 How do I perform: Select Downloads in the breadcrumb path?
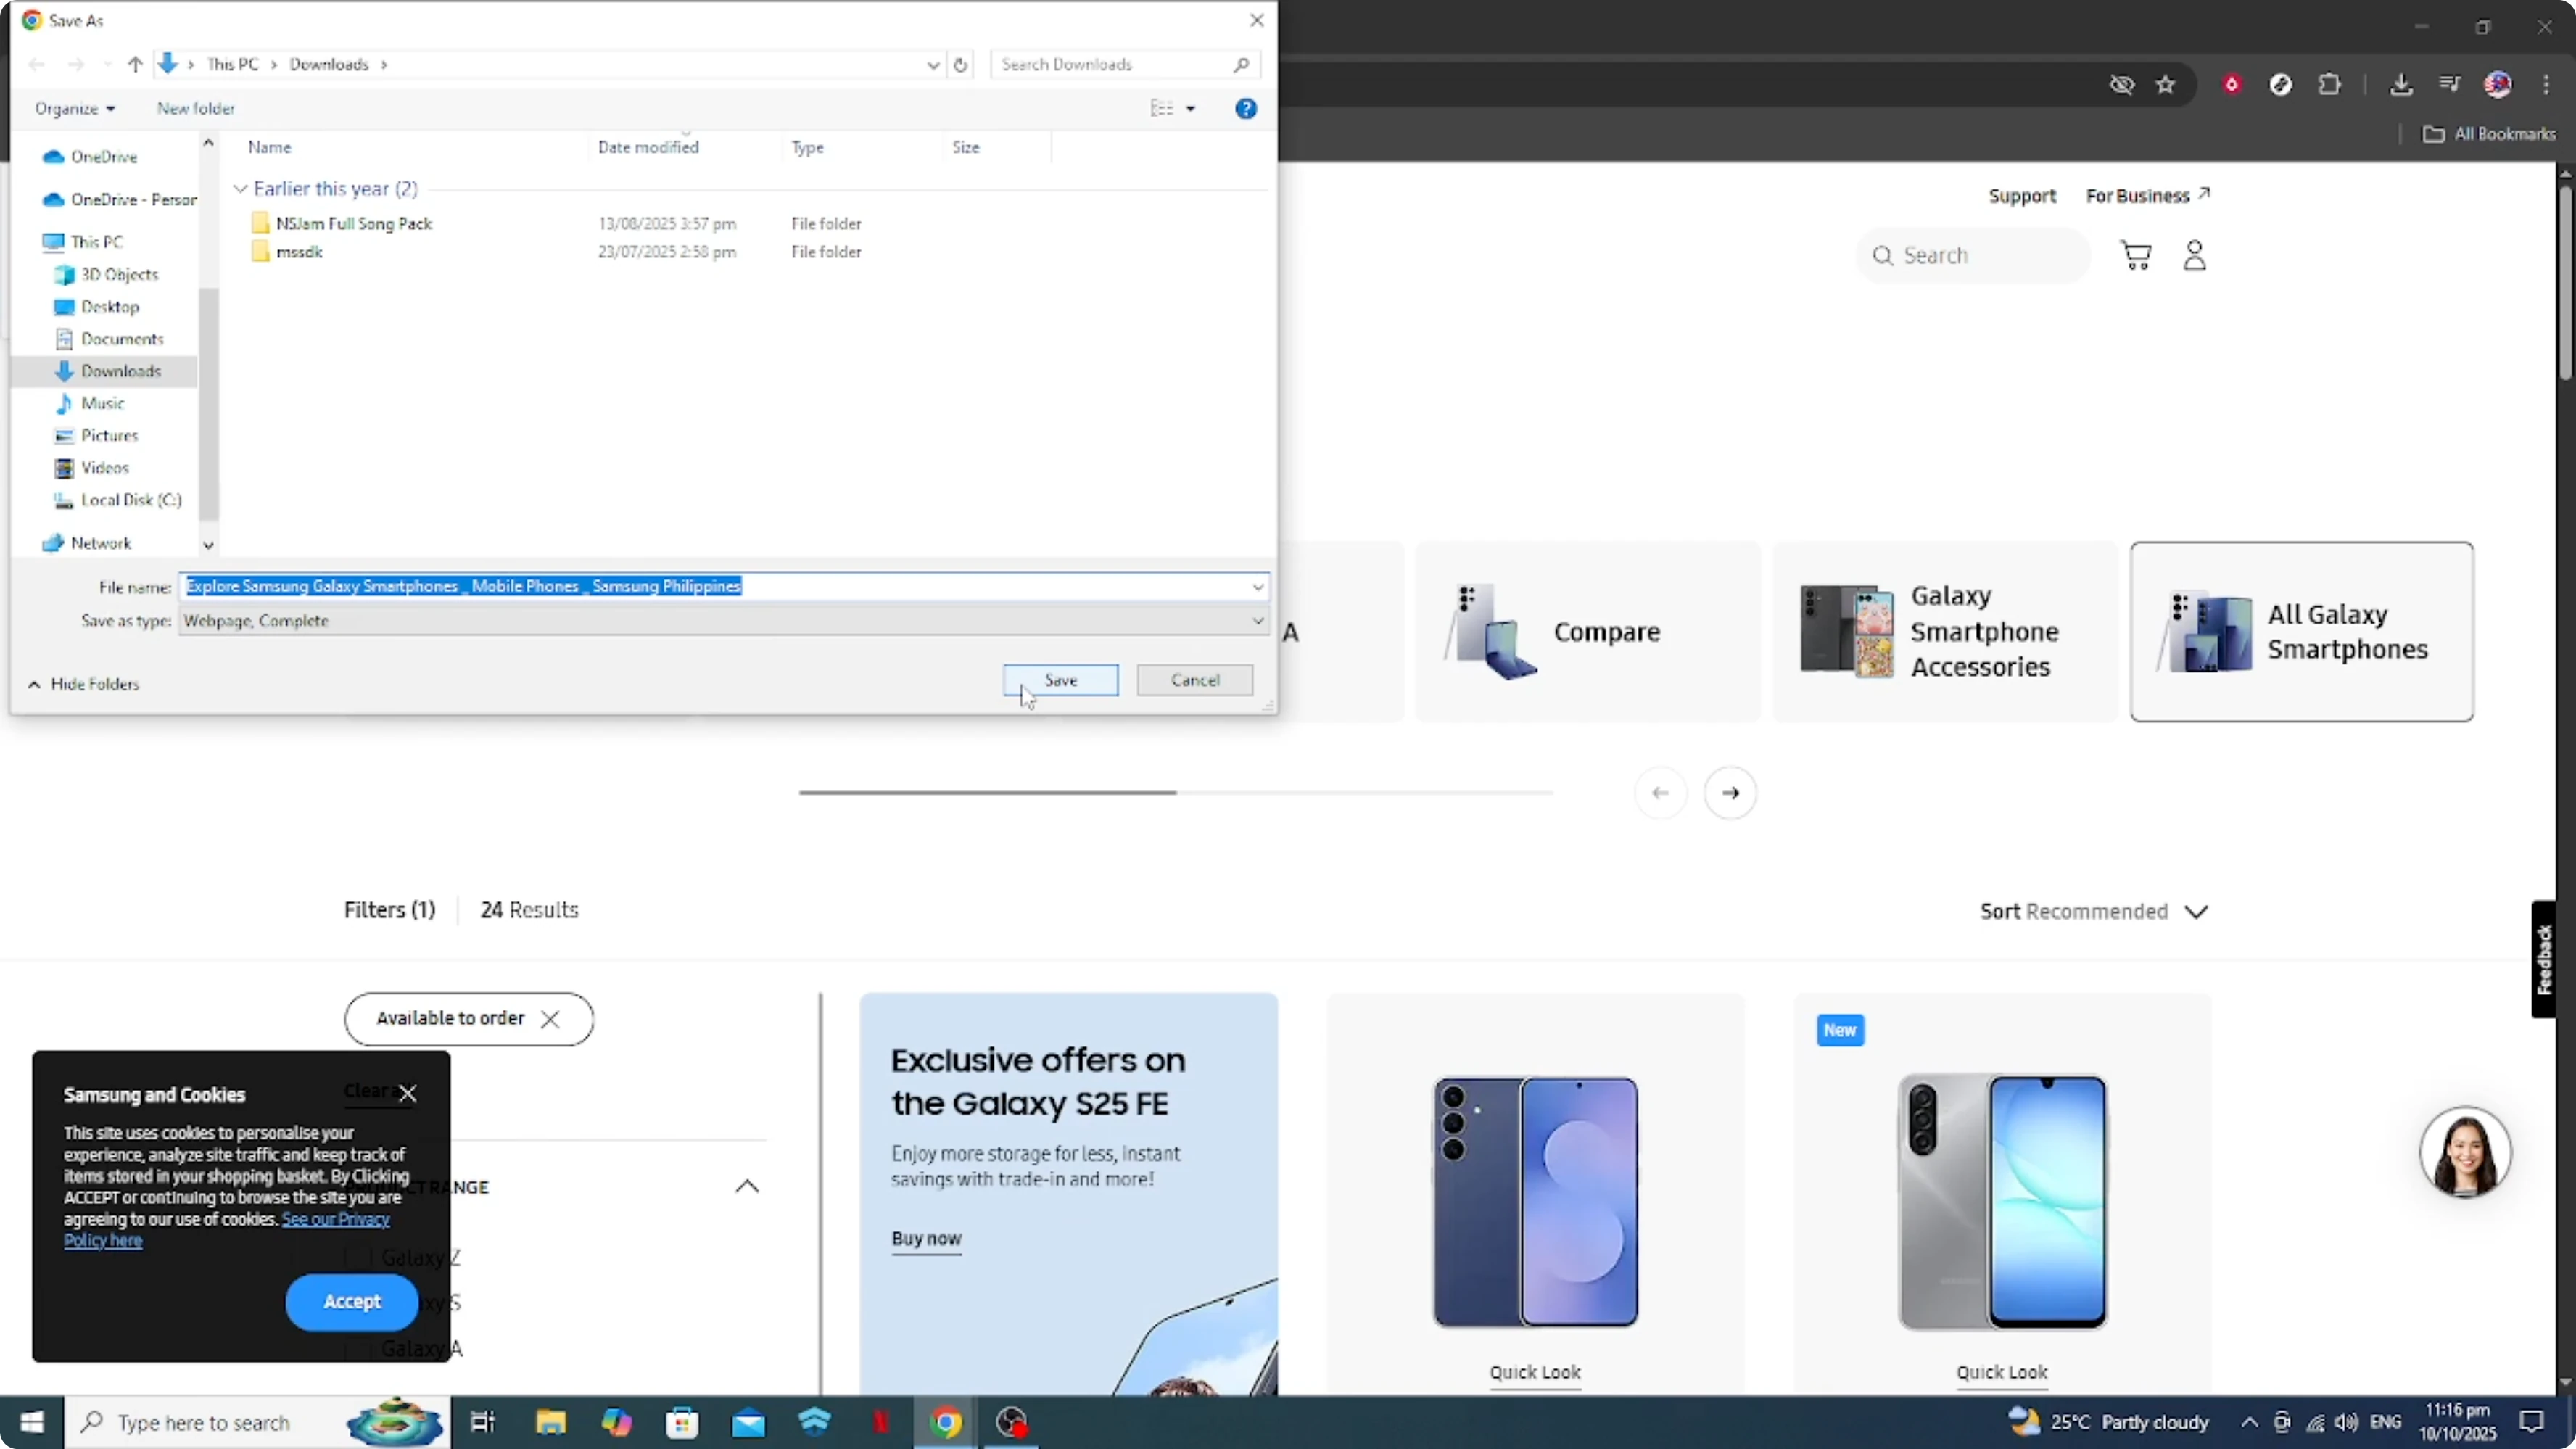pos(329,64)
